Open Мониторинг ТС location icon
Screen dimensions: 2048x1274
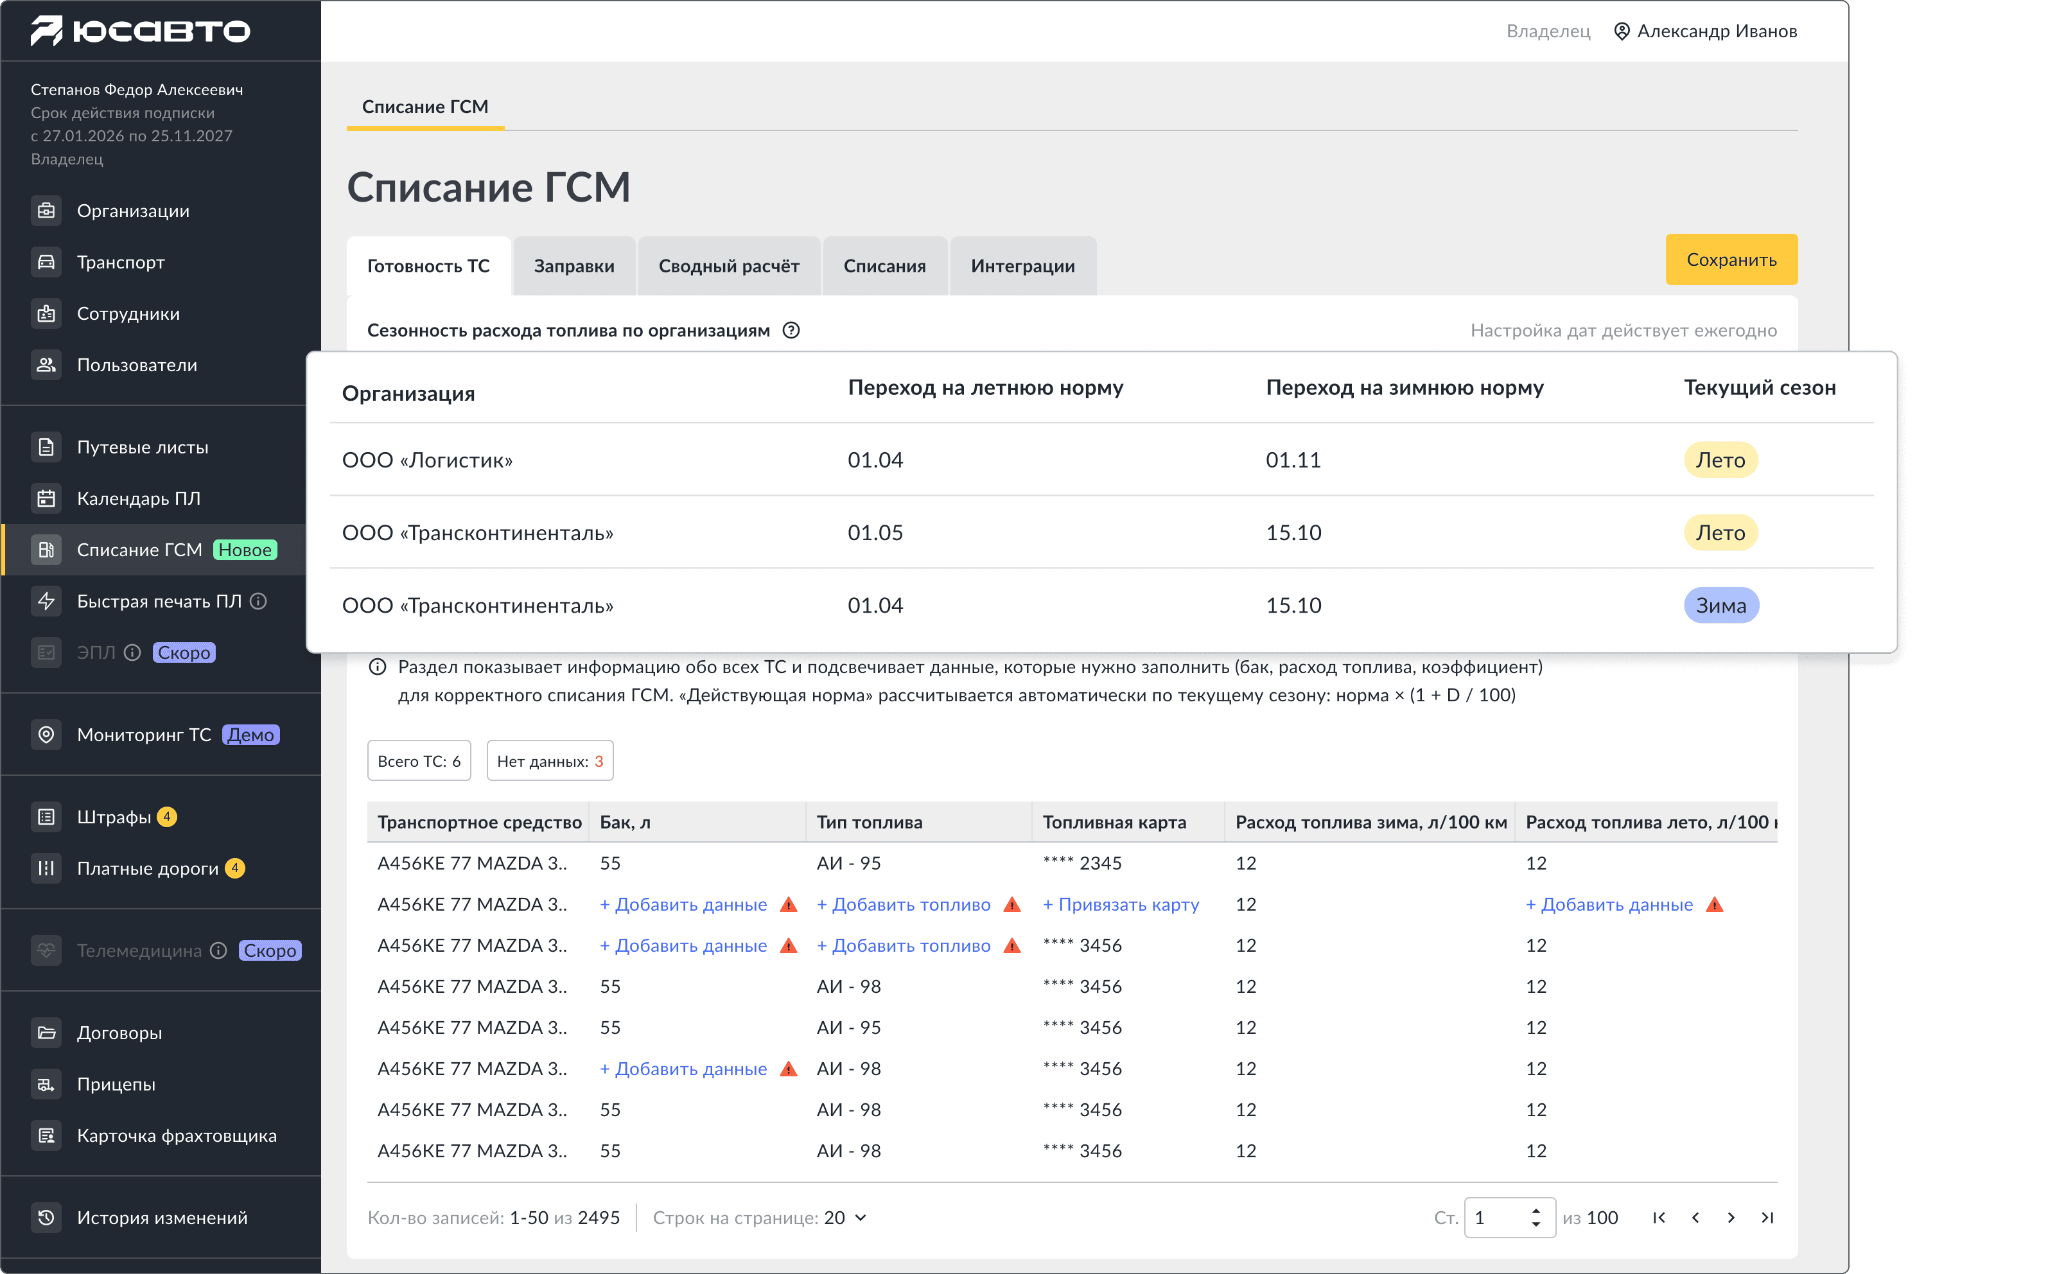pyautogui.click(x=46, y=735)
